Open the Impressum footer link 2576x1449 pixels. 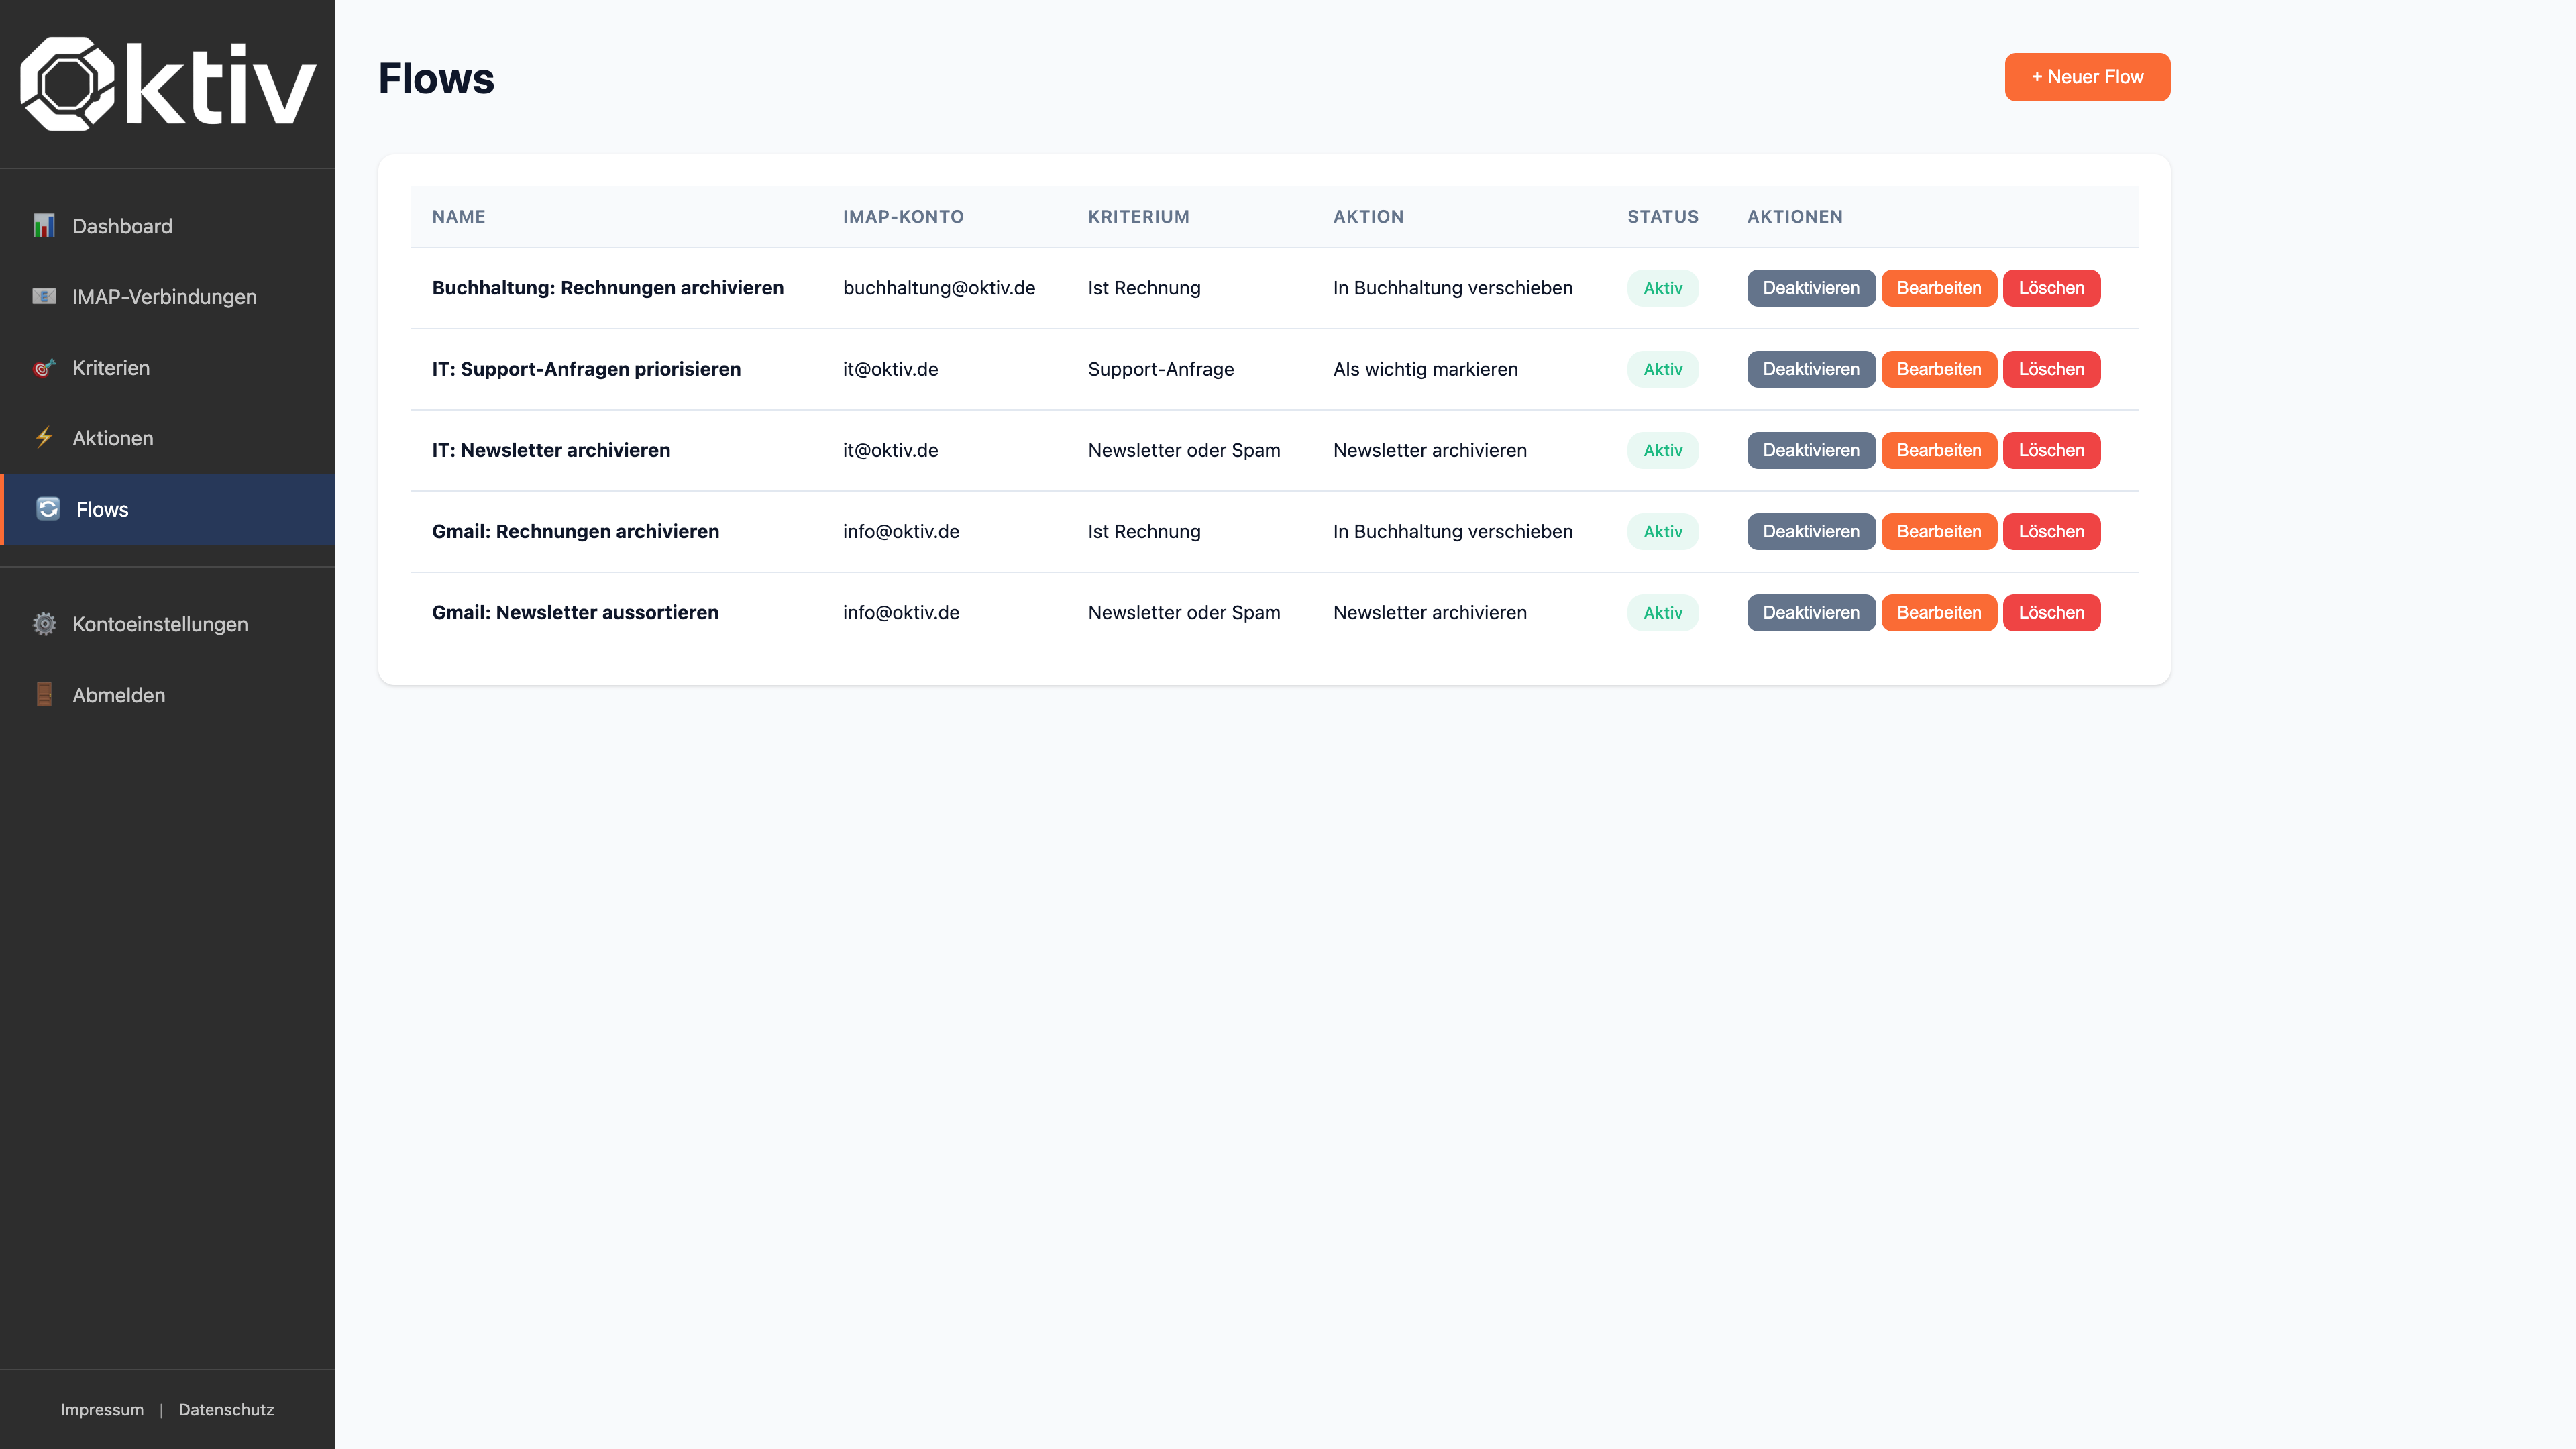102,1410
